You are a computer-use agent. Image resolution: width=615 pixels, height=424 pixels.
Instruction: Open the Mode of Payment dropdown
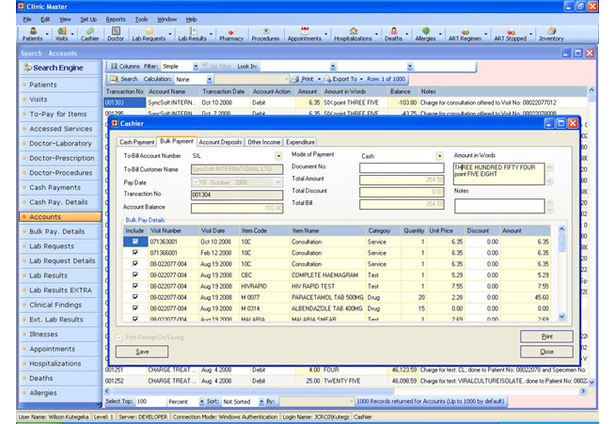[x=440, y=156]
